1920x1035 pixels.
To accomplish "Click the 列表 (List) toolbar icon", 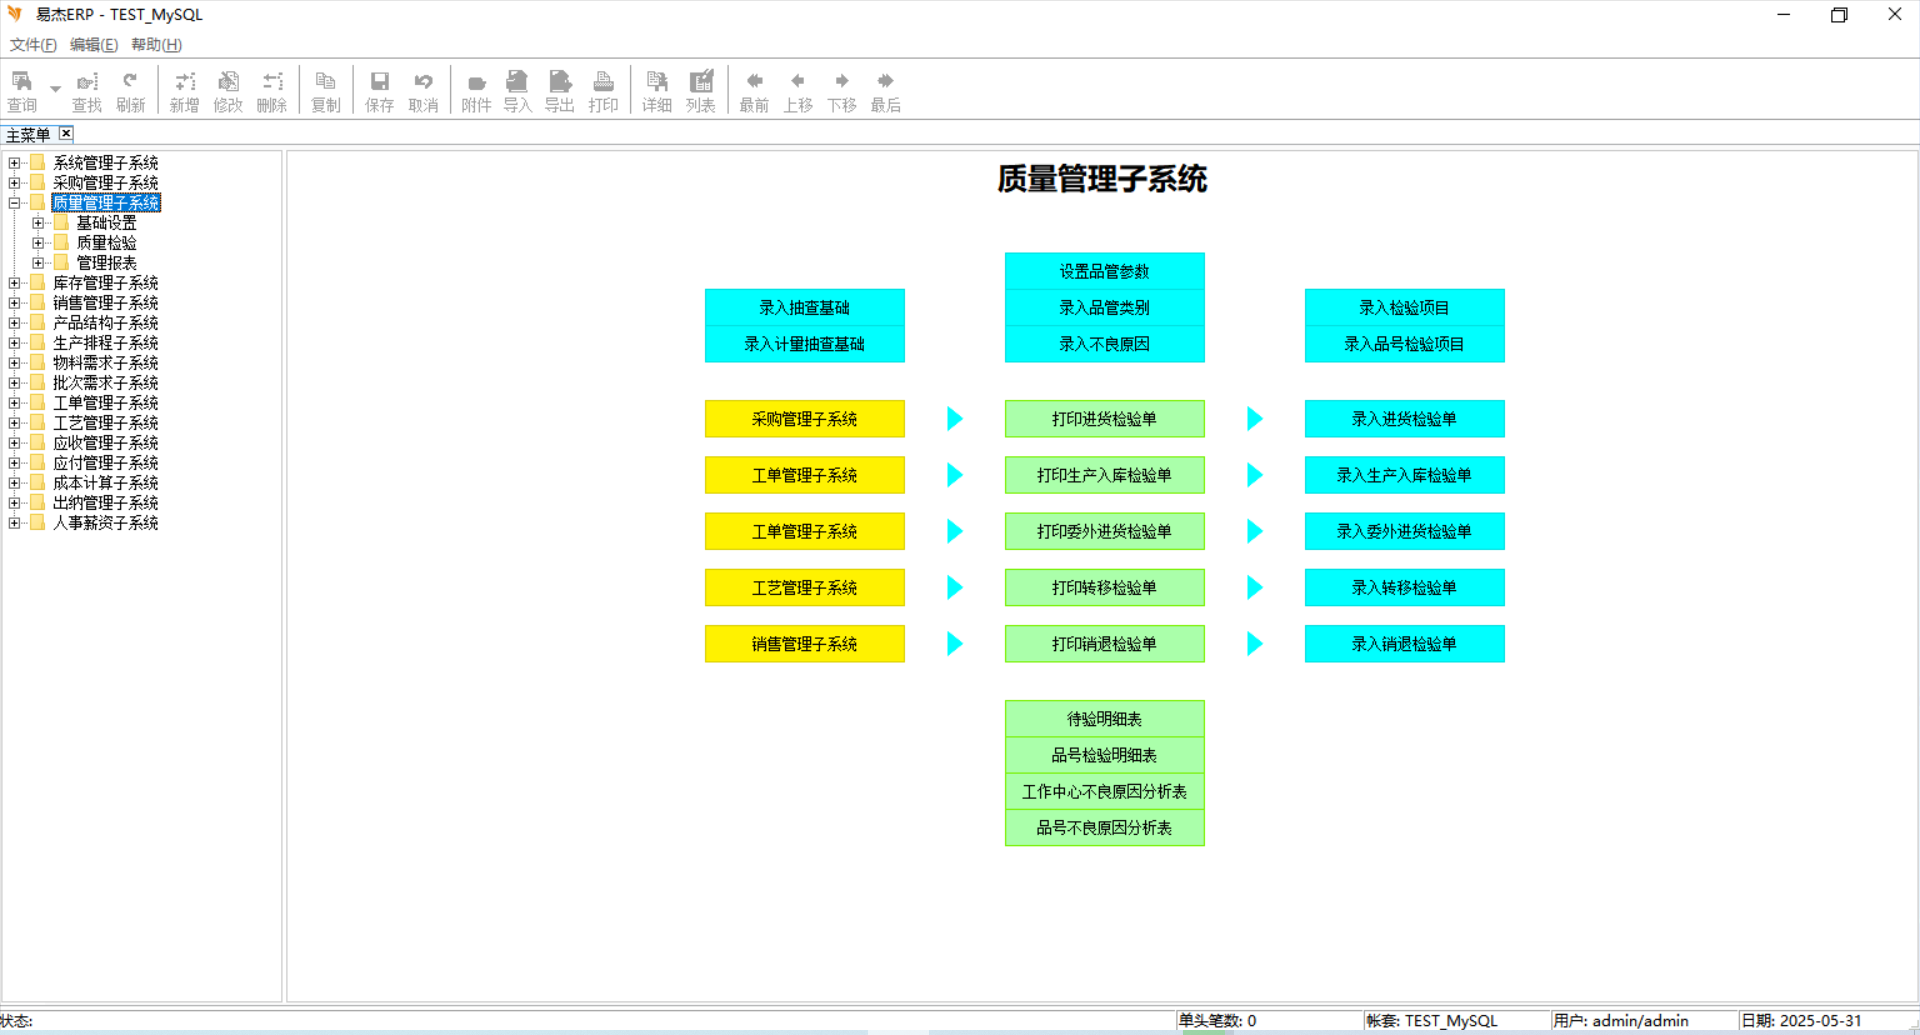I will [x=700, y=90].
